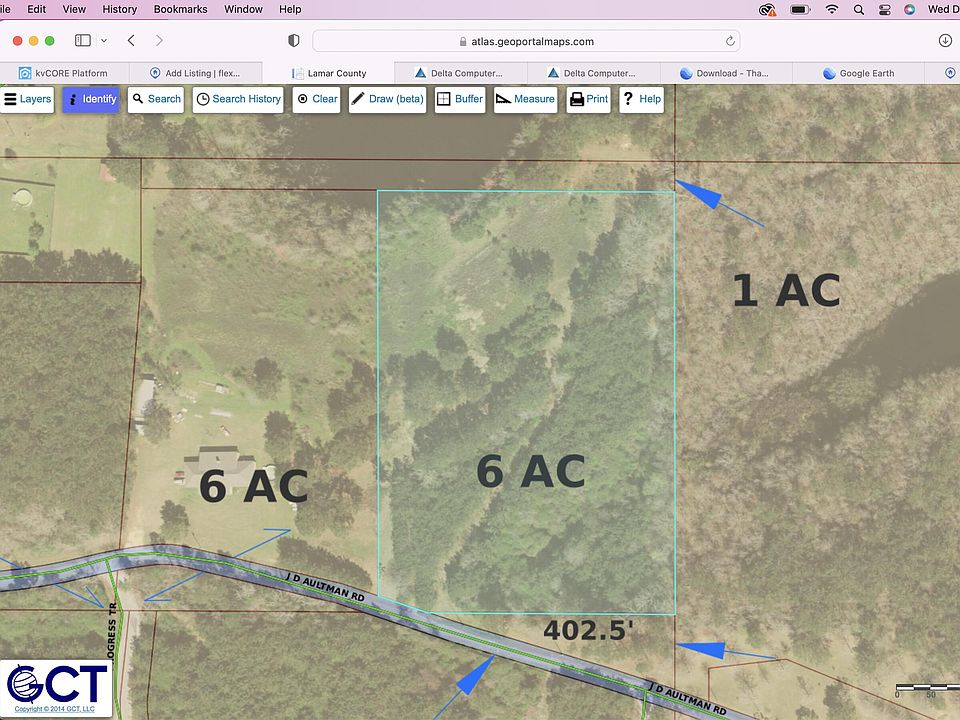The image size is (960, 720).
Task: Click the atlas.geoportalmaps.com address field
Action: pos(525,41)
